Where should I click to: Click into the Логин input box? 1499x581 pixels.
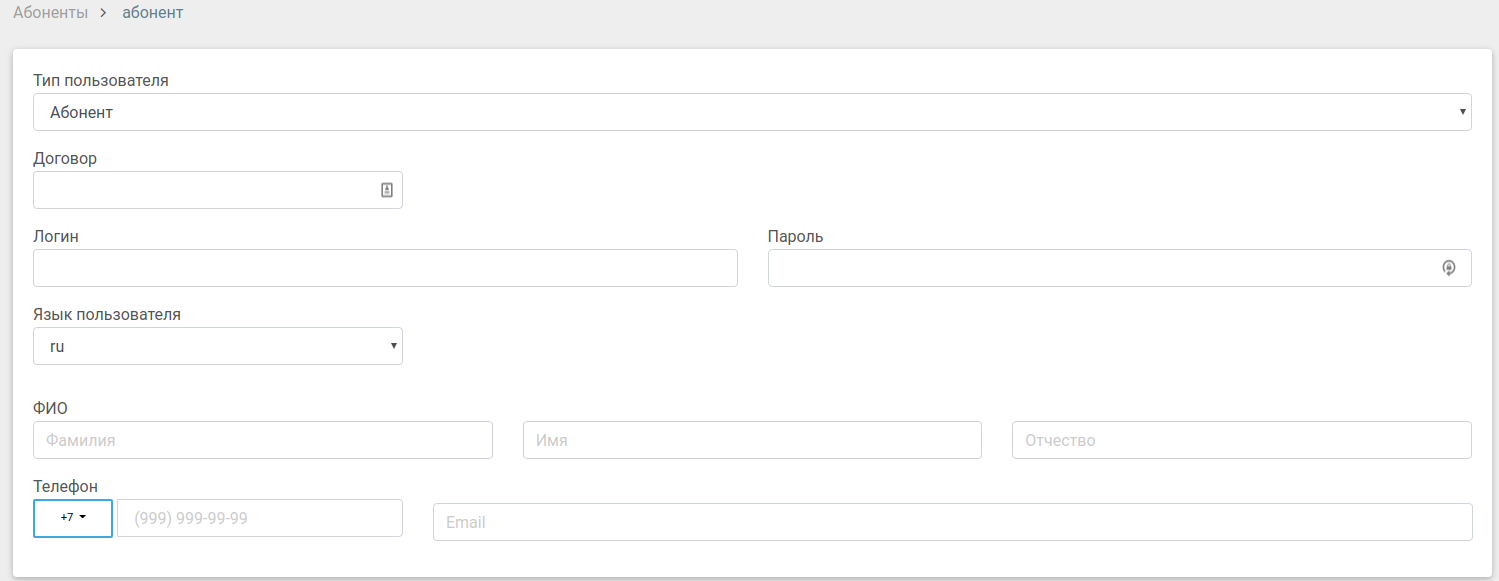click(385, 268)
